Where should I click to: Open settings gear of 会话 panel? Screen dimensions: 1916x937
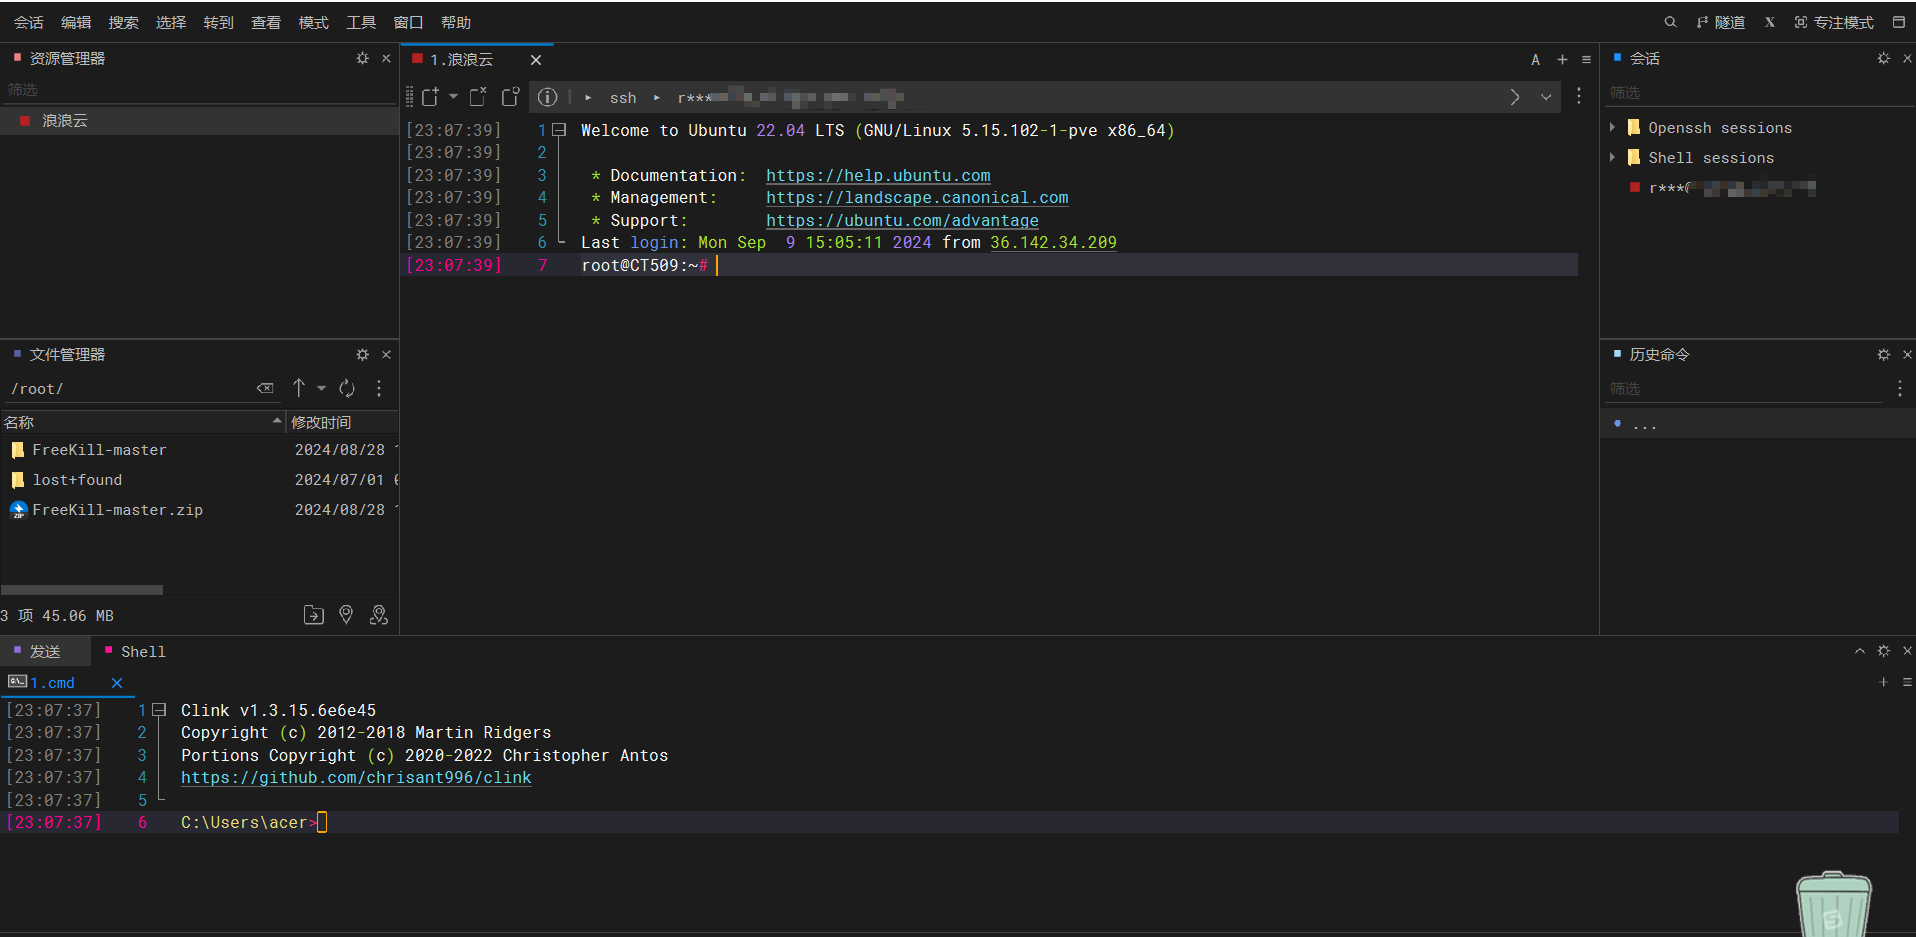coord(1883,59)
